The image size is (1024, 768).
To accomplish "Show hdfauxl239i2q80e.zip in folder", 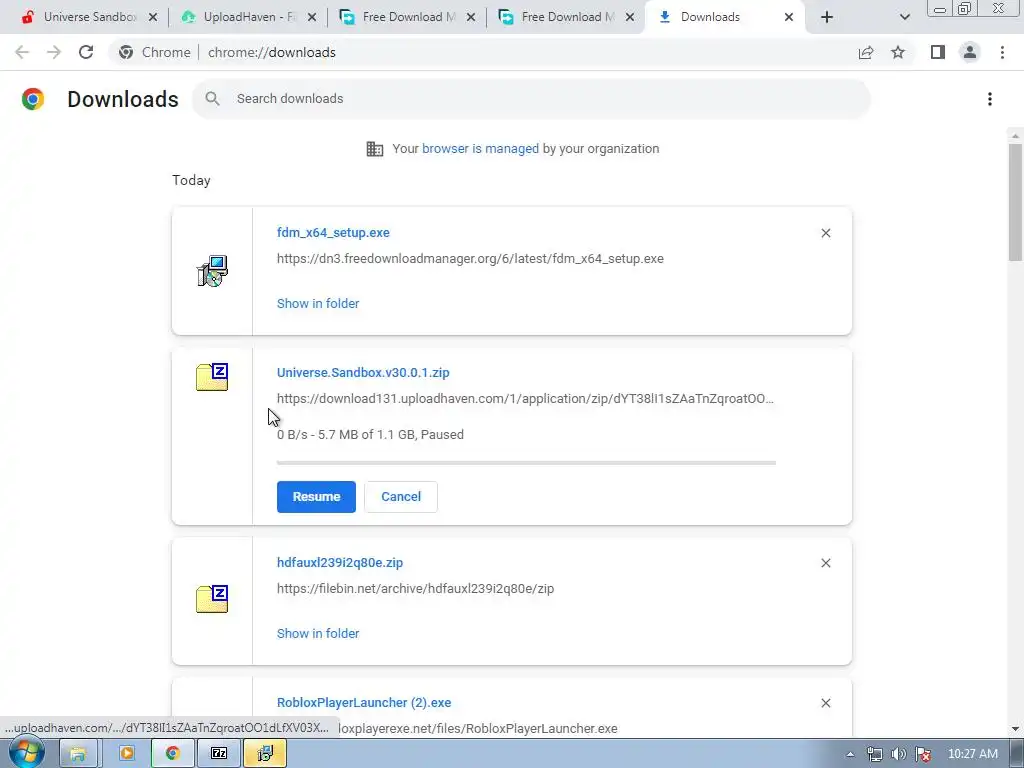I will [x=318, y=633].
